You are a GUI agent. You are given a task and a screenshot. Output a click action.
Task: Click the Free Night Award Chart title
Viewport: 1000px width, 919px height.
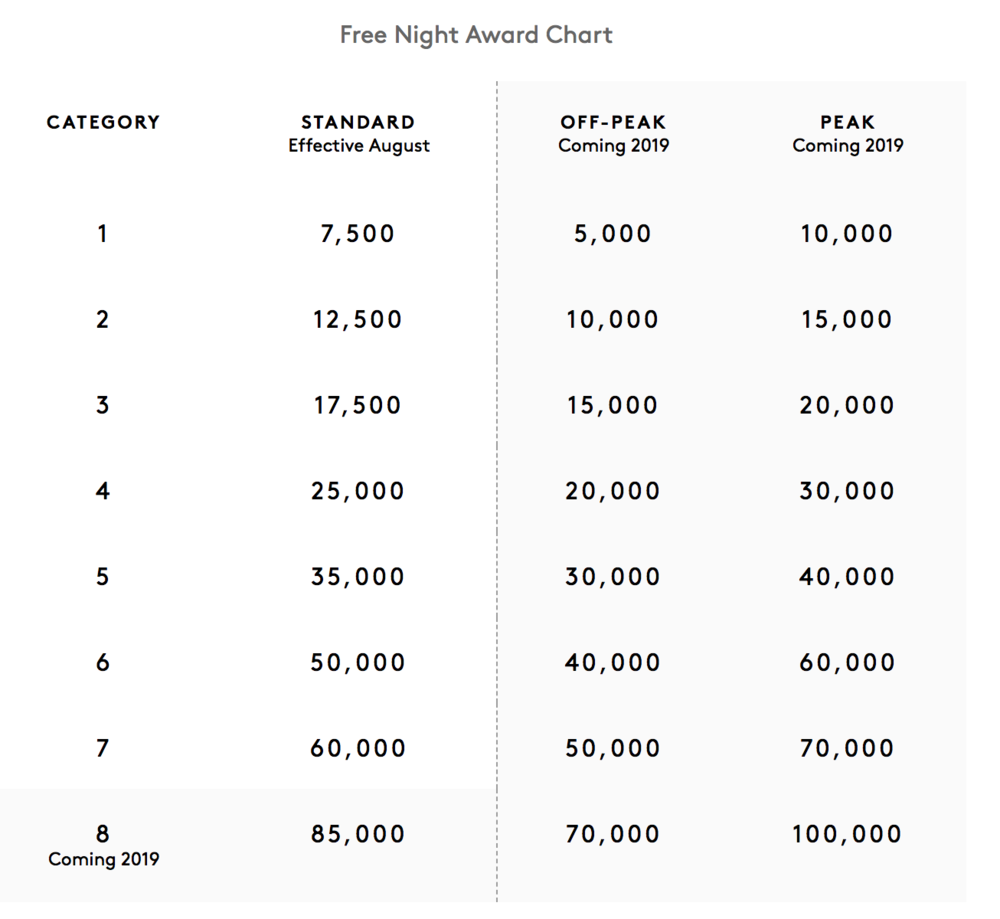476,35
